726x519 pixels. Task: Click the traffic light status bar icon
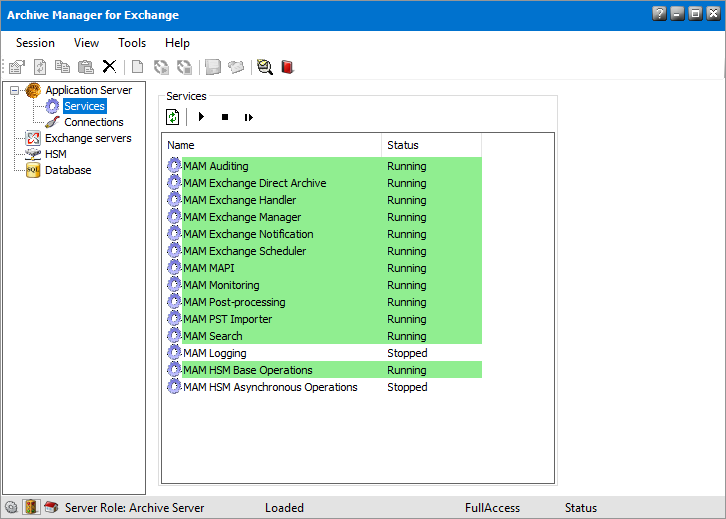pos(31,507)
